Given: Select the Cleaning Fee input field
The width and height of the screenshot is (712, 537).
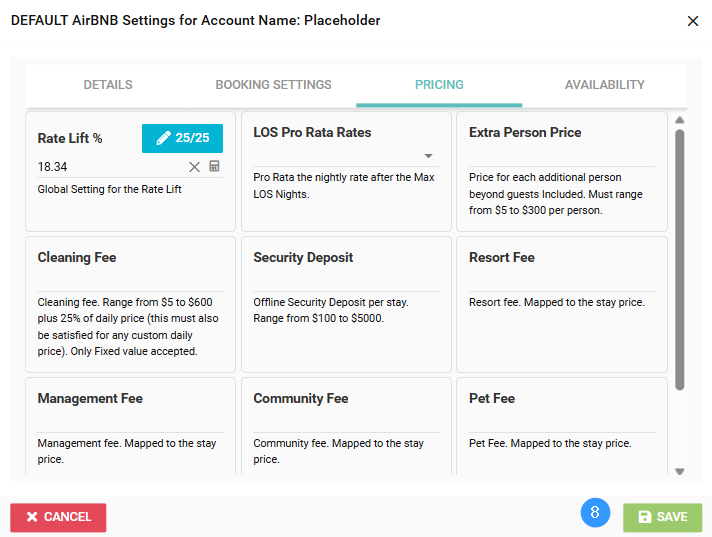Looking at the screenshot, I should coord(130,281).
